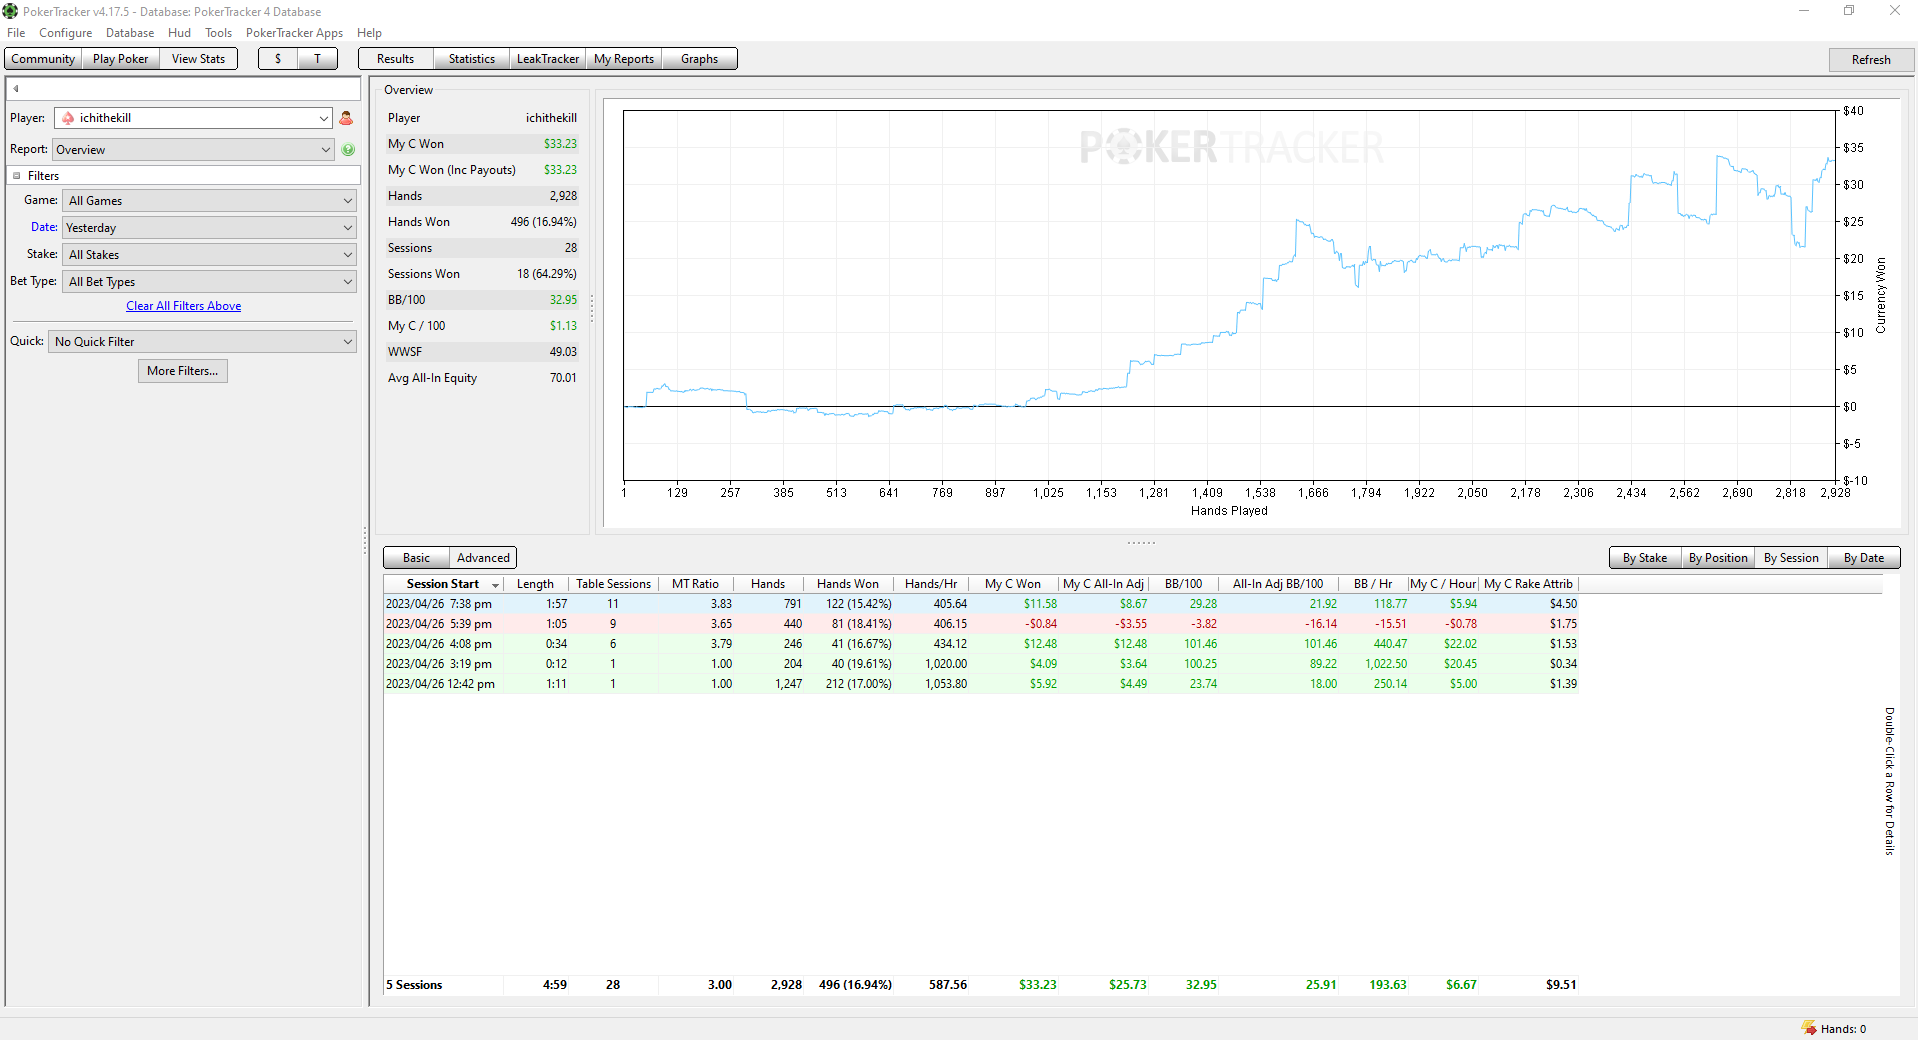Click the red player profile icon
This screenshot has width=1918, height=1040.
click(346, 118)
